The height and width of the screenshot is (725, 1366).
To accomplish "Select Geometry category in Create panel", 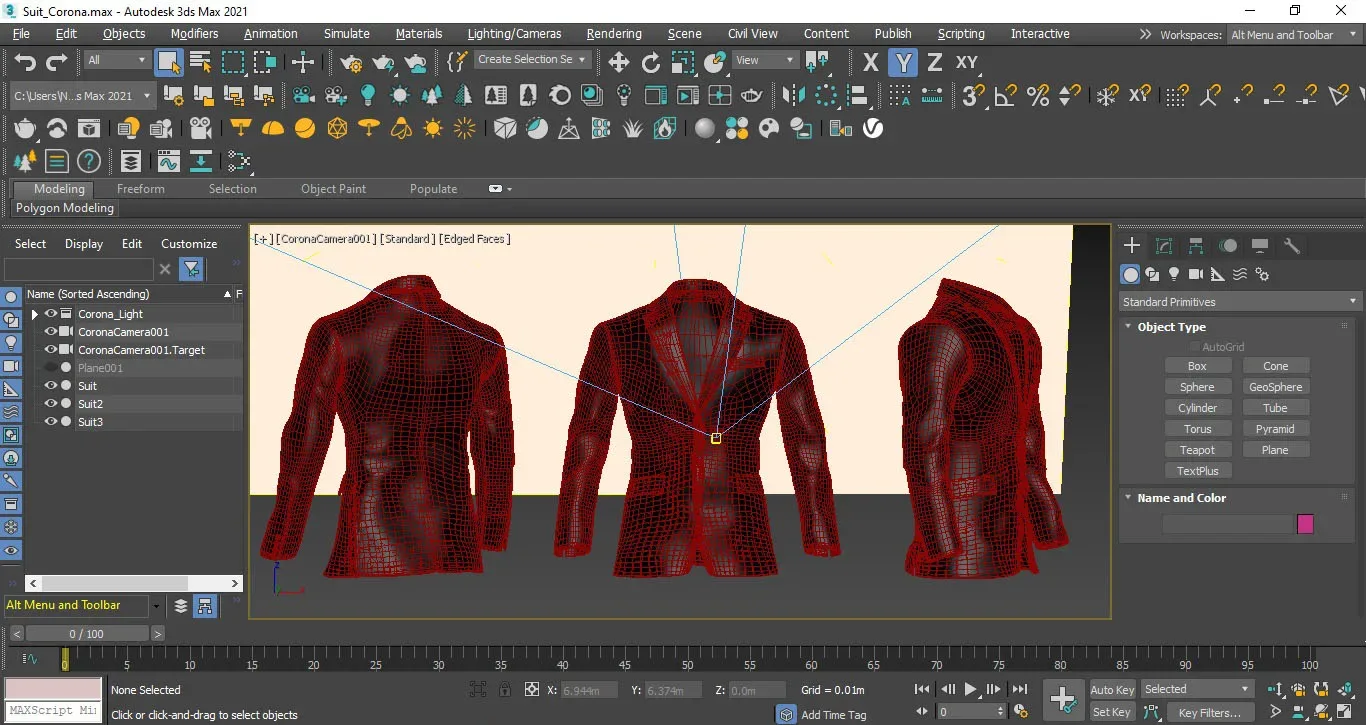I will coord(1130,274).
